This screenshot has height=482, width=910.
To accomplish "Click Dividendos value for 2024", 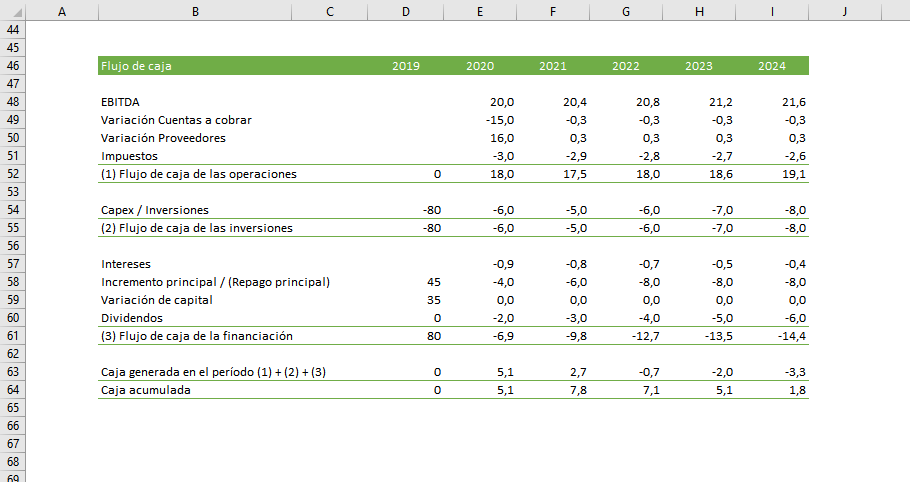I will [x=794, y=318].
